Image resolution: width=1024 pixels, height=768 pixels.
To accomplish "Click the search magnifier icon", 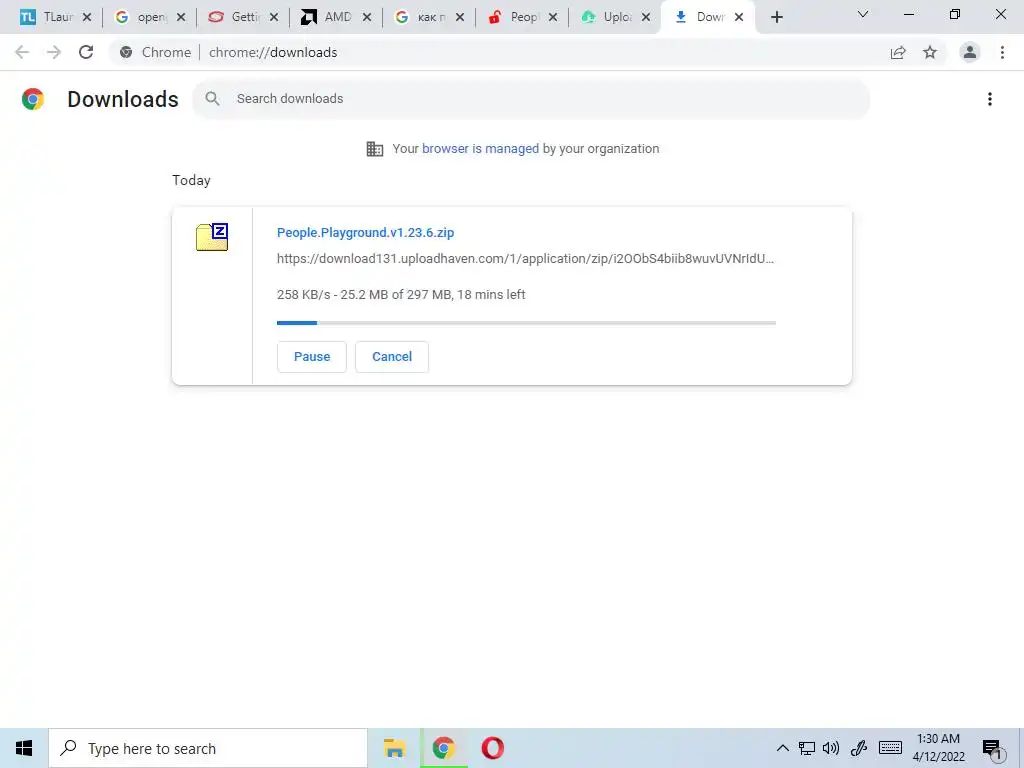I will [x=212, y=99].
